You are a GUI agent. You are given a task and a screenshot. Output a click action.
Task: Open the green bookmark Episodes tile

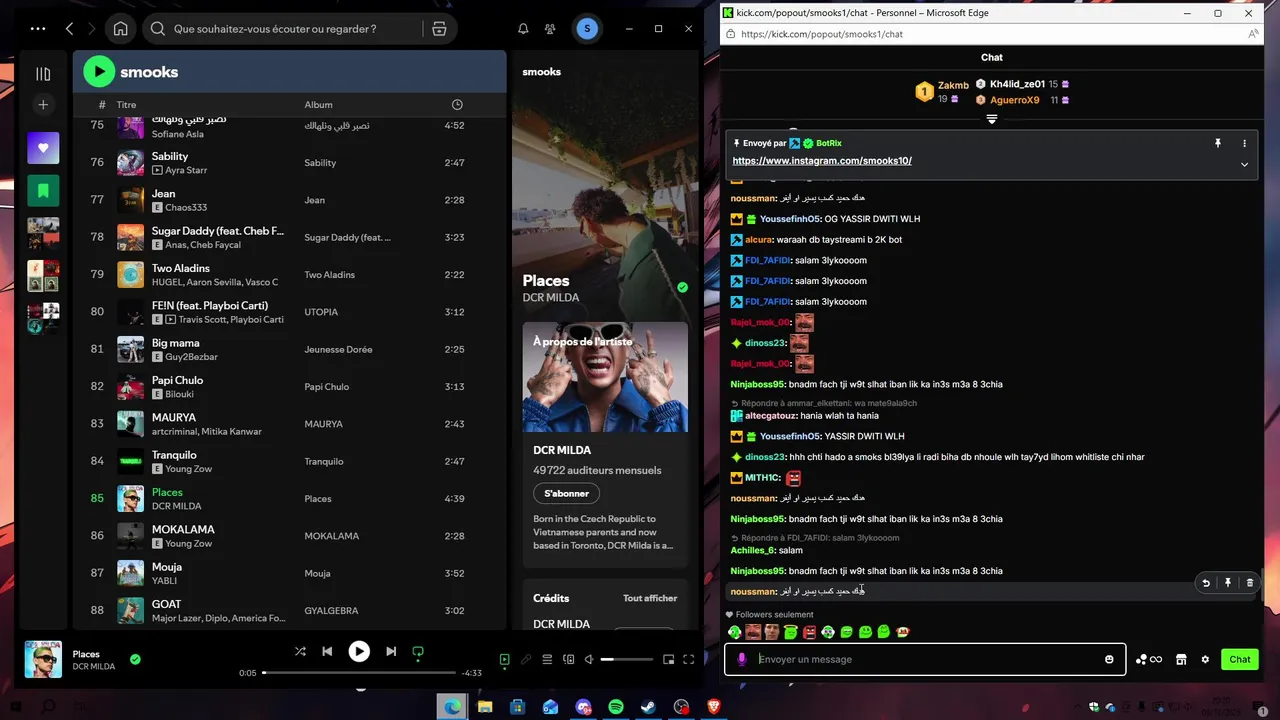[x=43, y=190]
